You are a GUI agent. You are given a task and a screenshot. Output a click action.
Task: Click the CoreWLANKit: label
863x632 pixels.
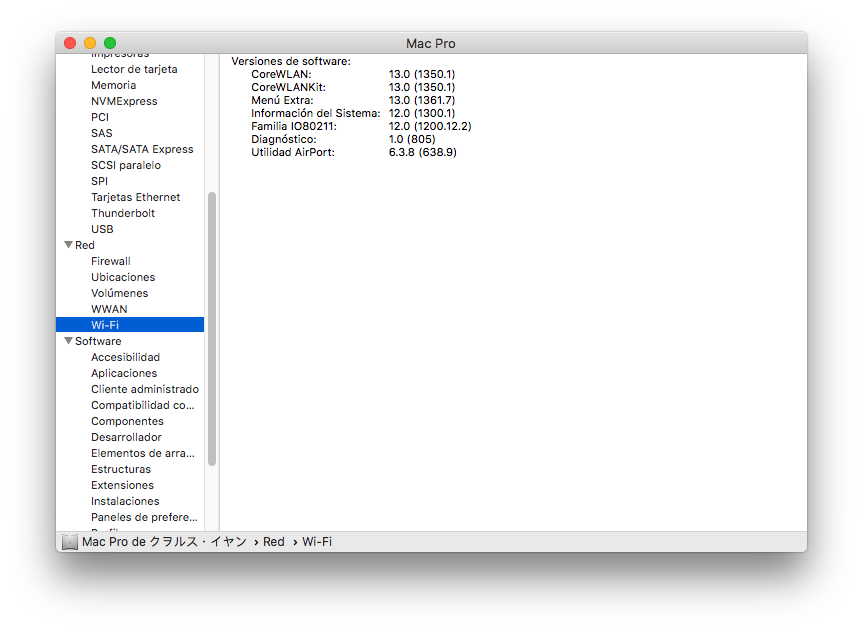(288, 87)
